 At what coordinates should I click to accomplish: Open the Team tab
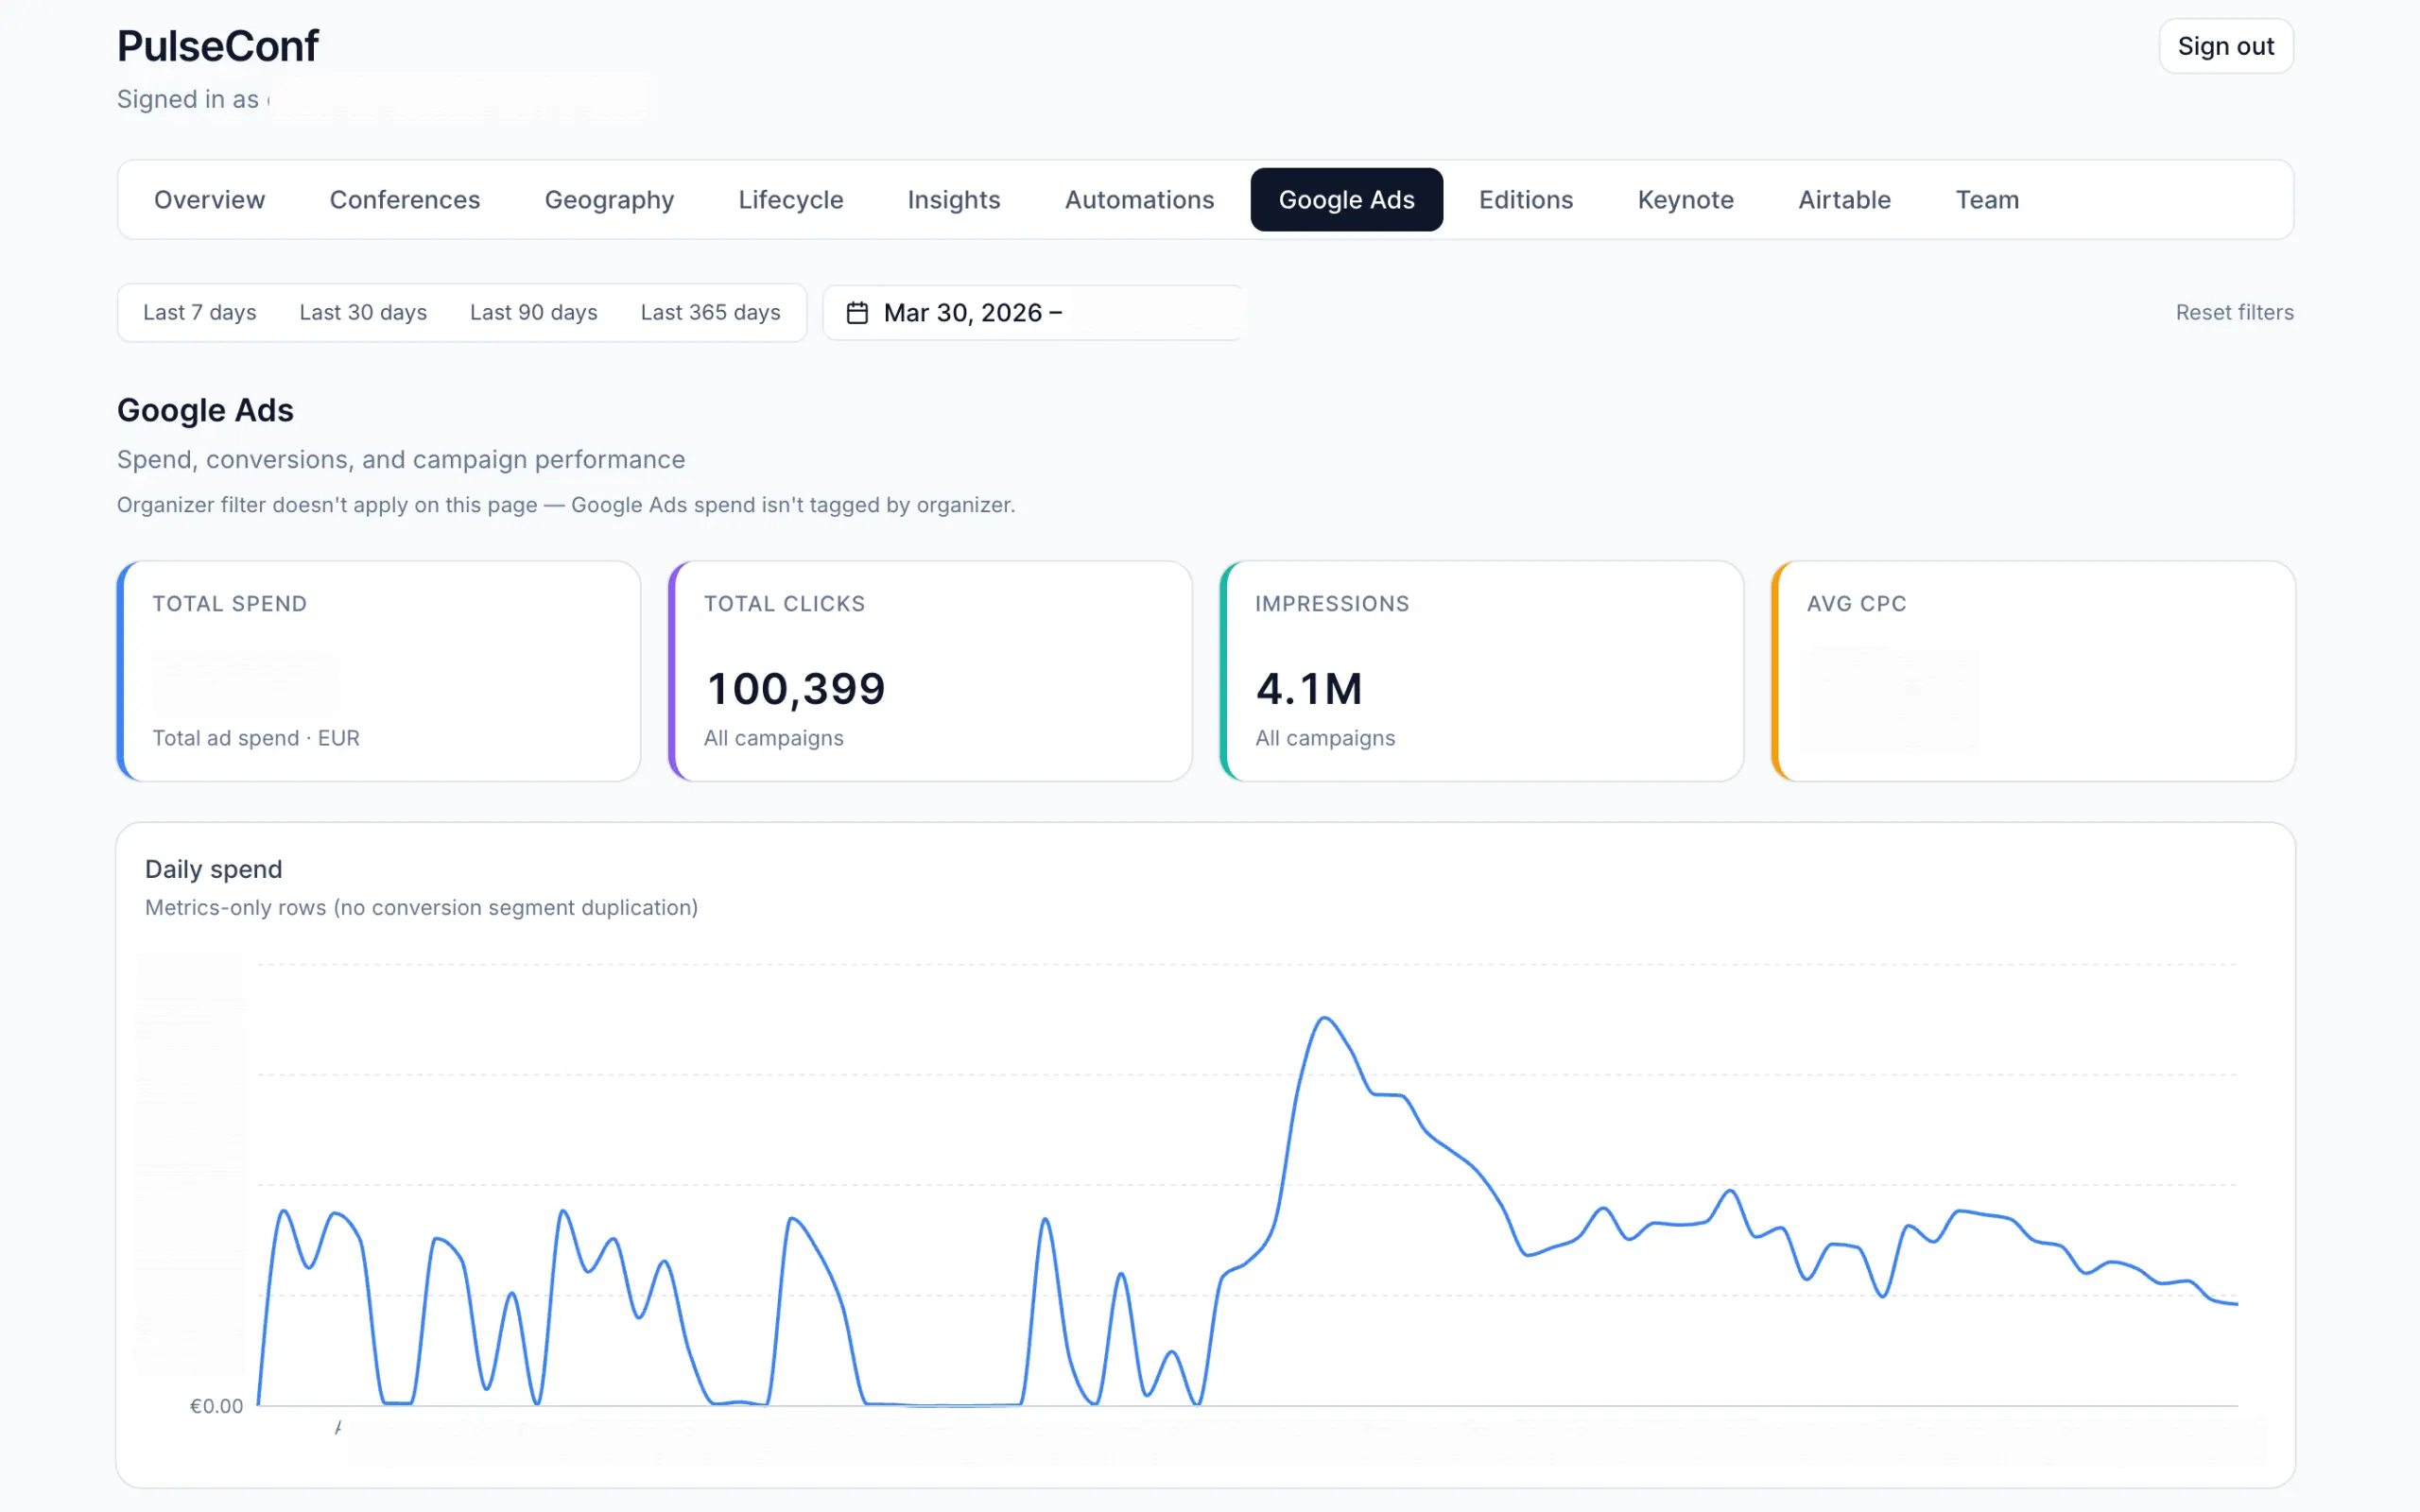[x=1987, y=200]
